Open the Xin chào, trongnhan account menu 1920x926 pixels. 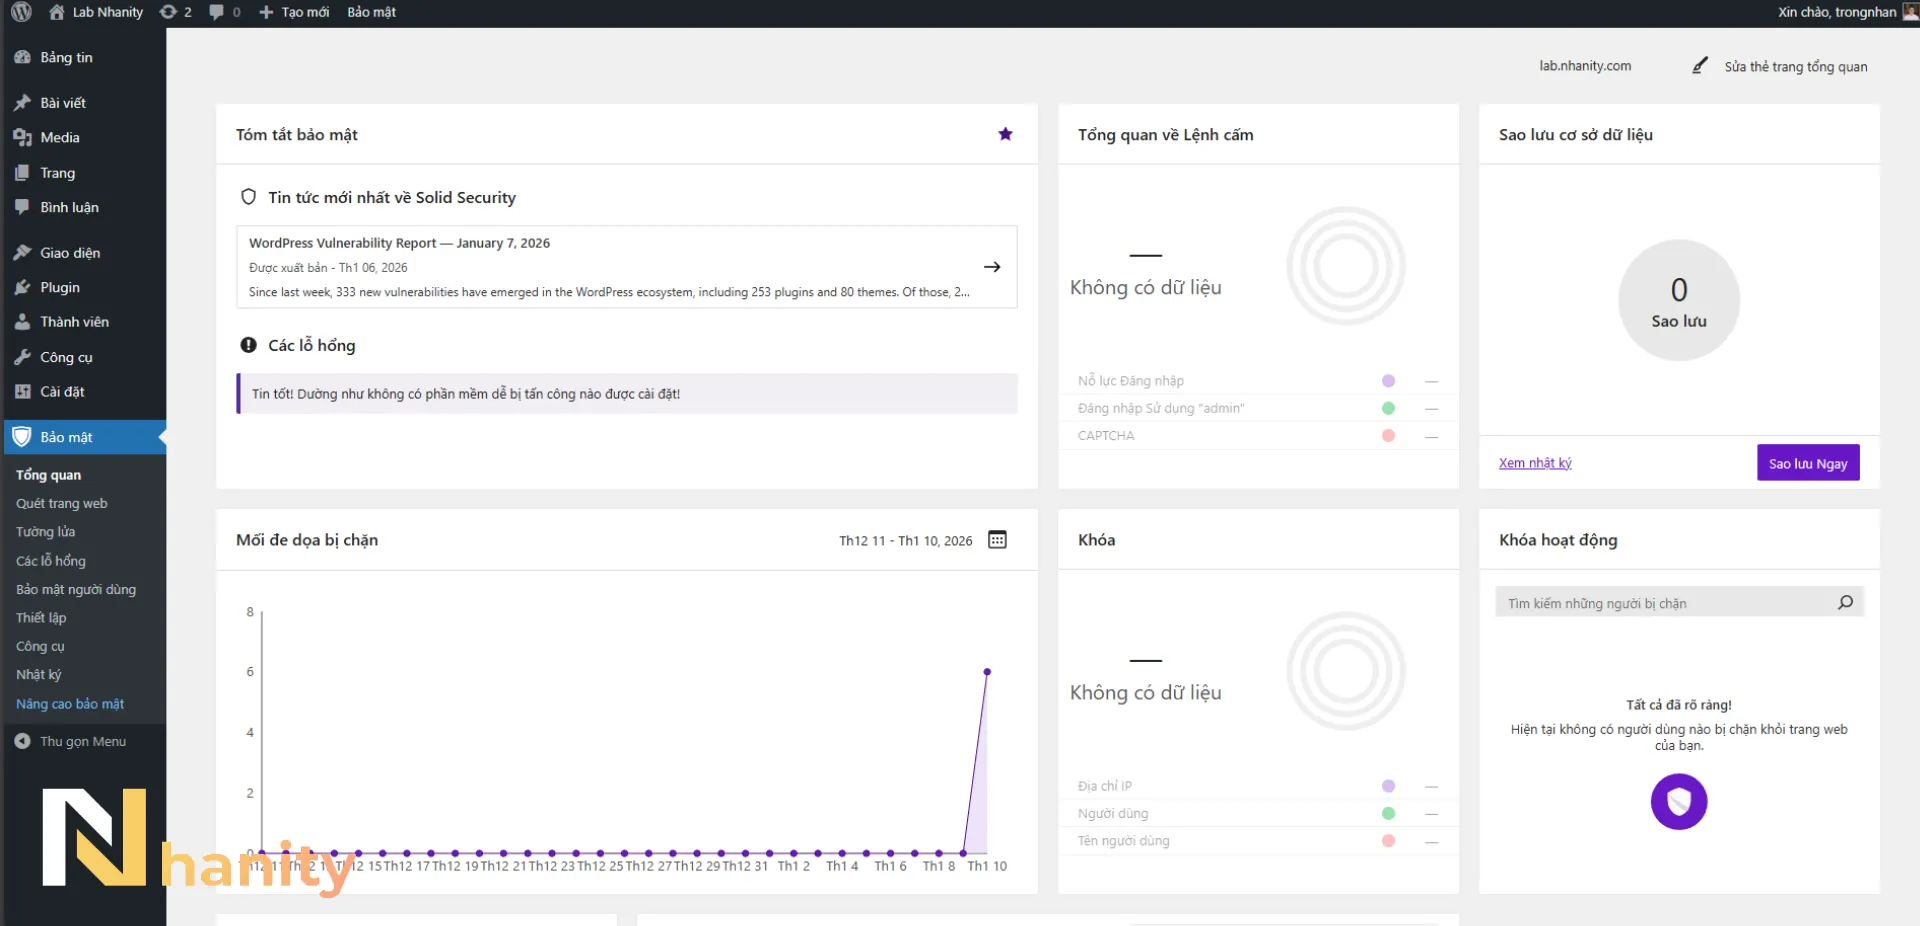click(x=1847, y=12)
